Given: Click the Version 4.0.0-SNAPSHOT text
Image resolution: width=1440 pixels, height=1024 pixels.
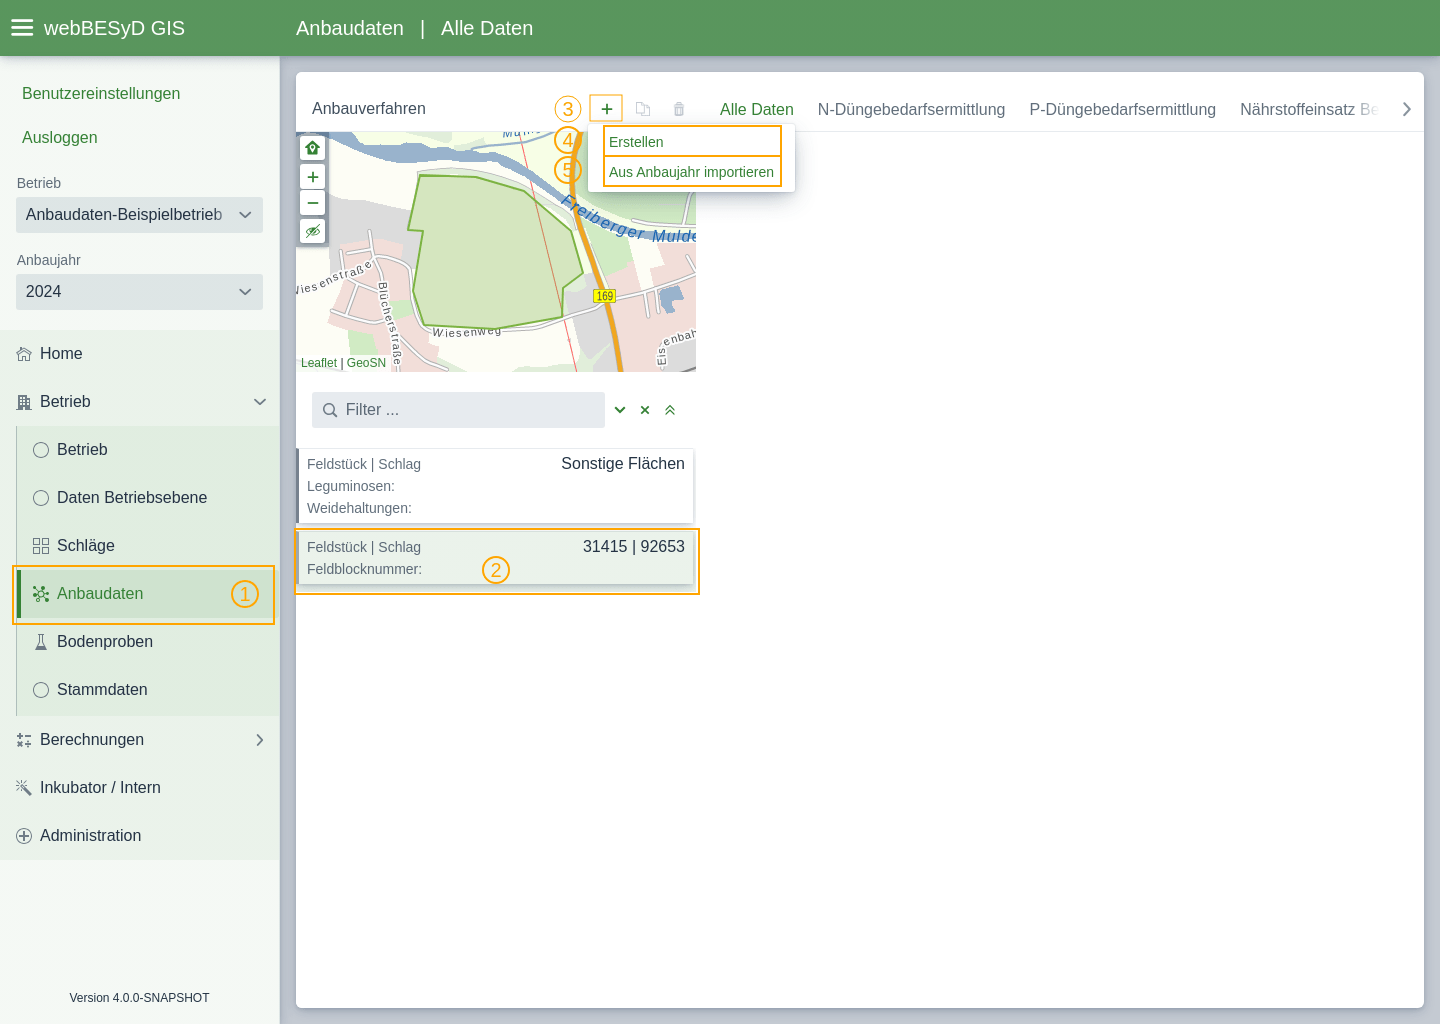Looking at the screenshot, I should pos(140,998).
